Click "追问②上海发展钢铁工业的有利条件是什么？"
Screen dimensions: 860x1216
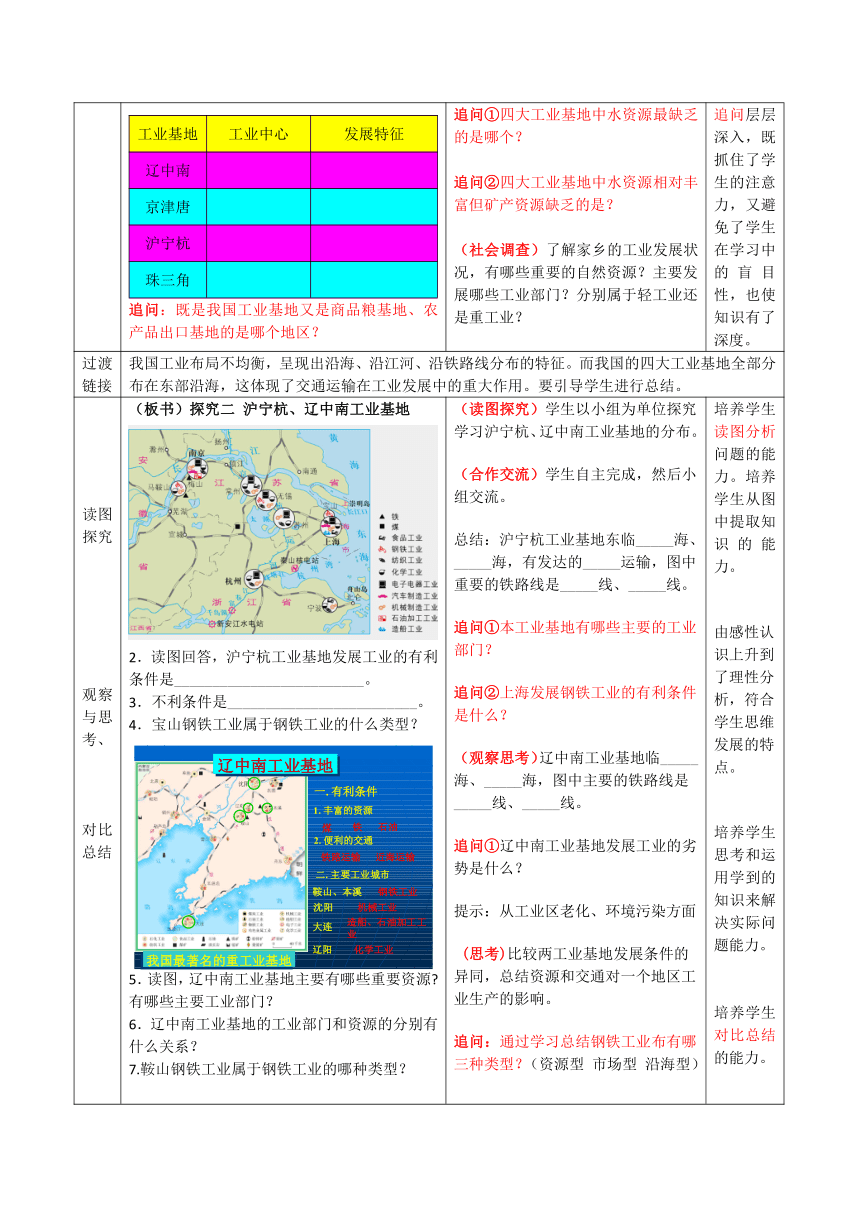(x=576, y=703)
